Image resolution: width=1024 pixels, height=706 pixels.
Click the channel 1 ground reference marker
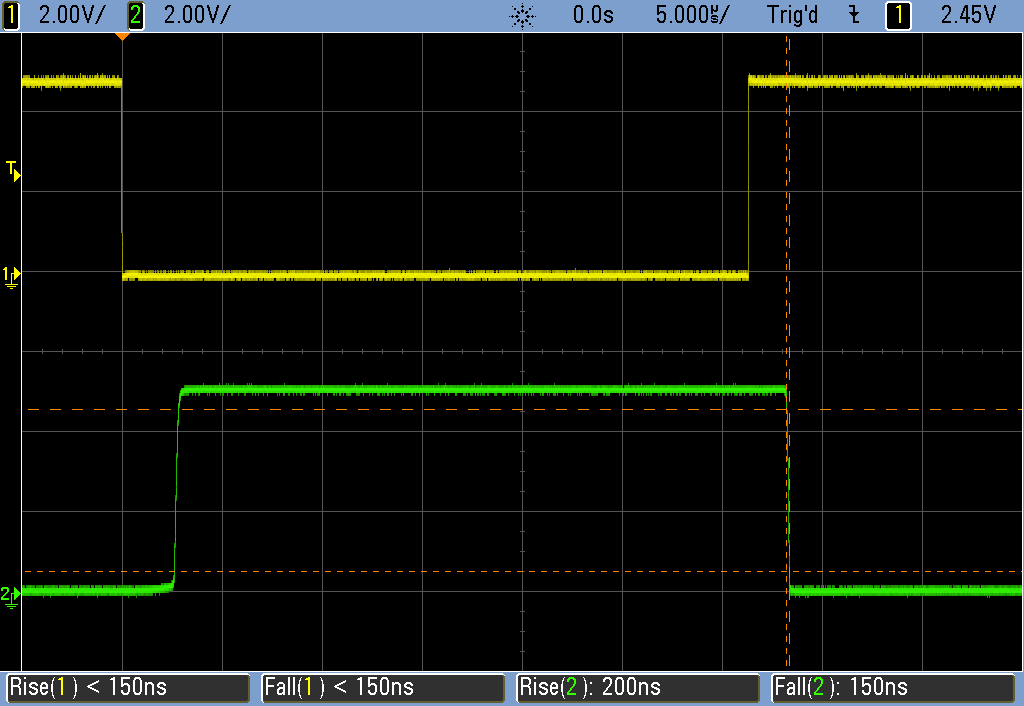click(x=11, y=274)
